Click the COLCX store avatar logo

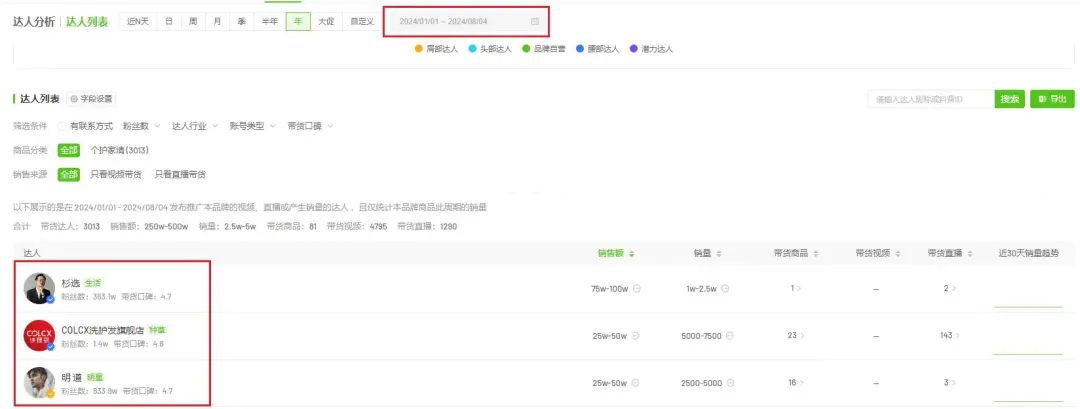(39, 335)
